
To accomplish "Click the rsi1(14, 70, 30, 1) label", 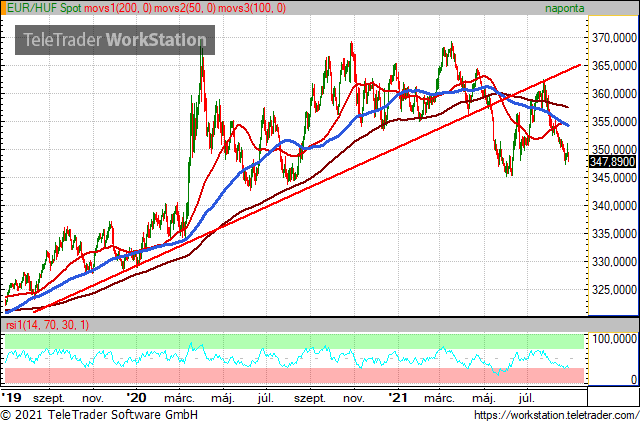I will click(x=47, y=325).
